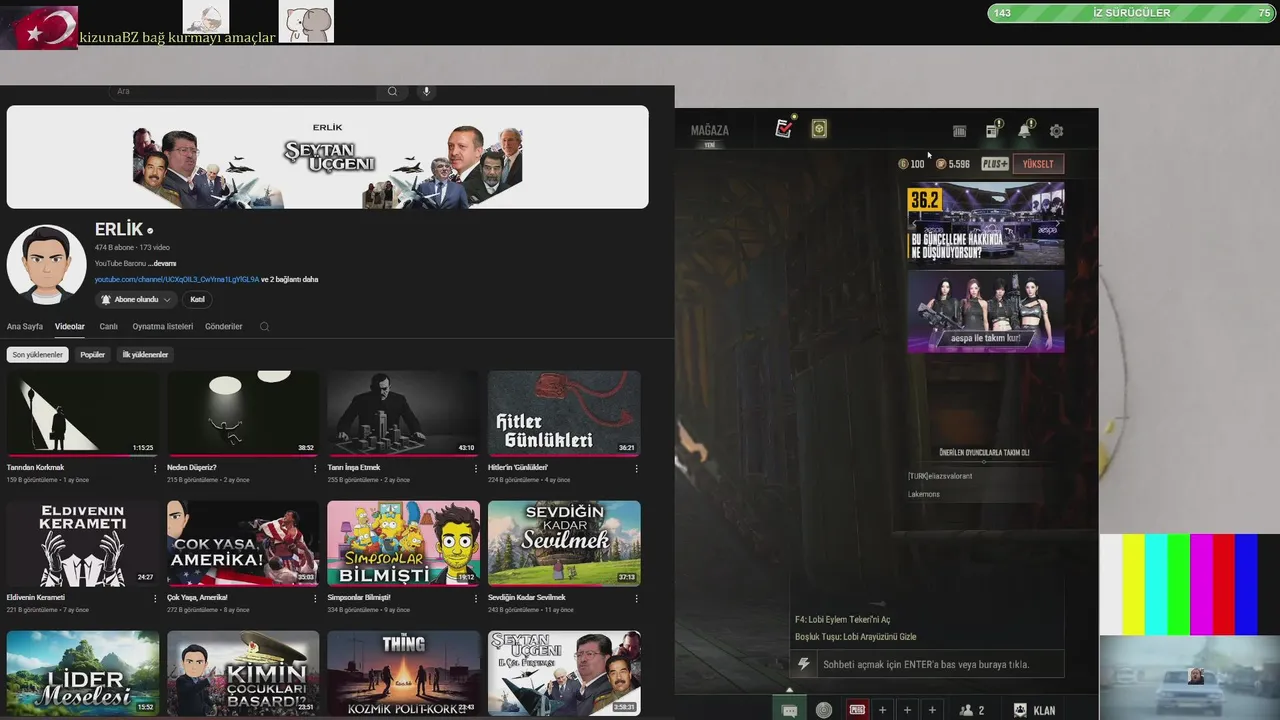Open the friends list icon showing 2

[x=971, y=710]
